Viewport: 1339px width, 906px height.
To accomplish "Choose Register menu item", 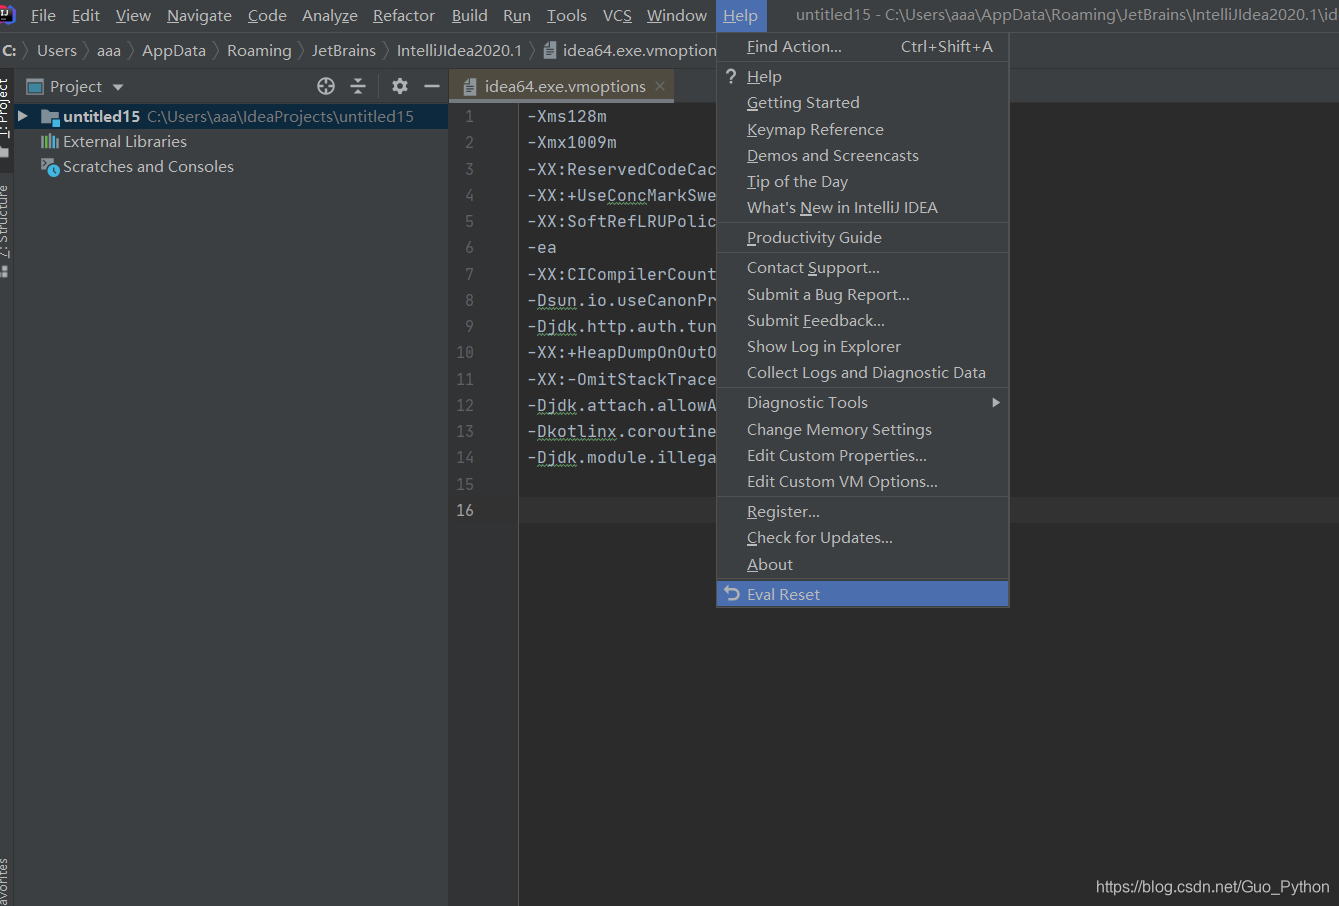I will coord(863,511).
